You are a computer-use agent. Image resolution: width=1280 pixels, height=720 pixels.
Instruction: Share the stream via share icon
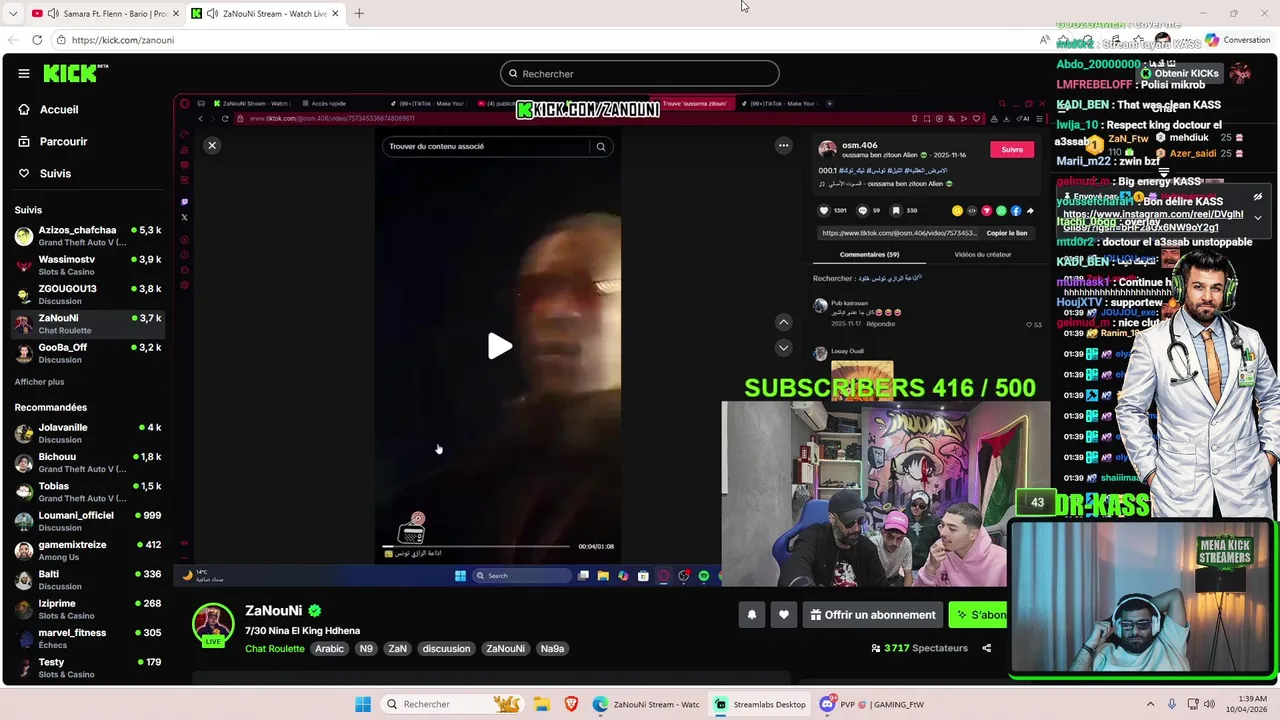[986, 648]
